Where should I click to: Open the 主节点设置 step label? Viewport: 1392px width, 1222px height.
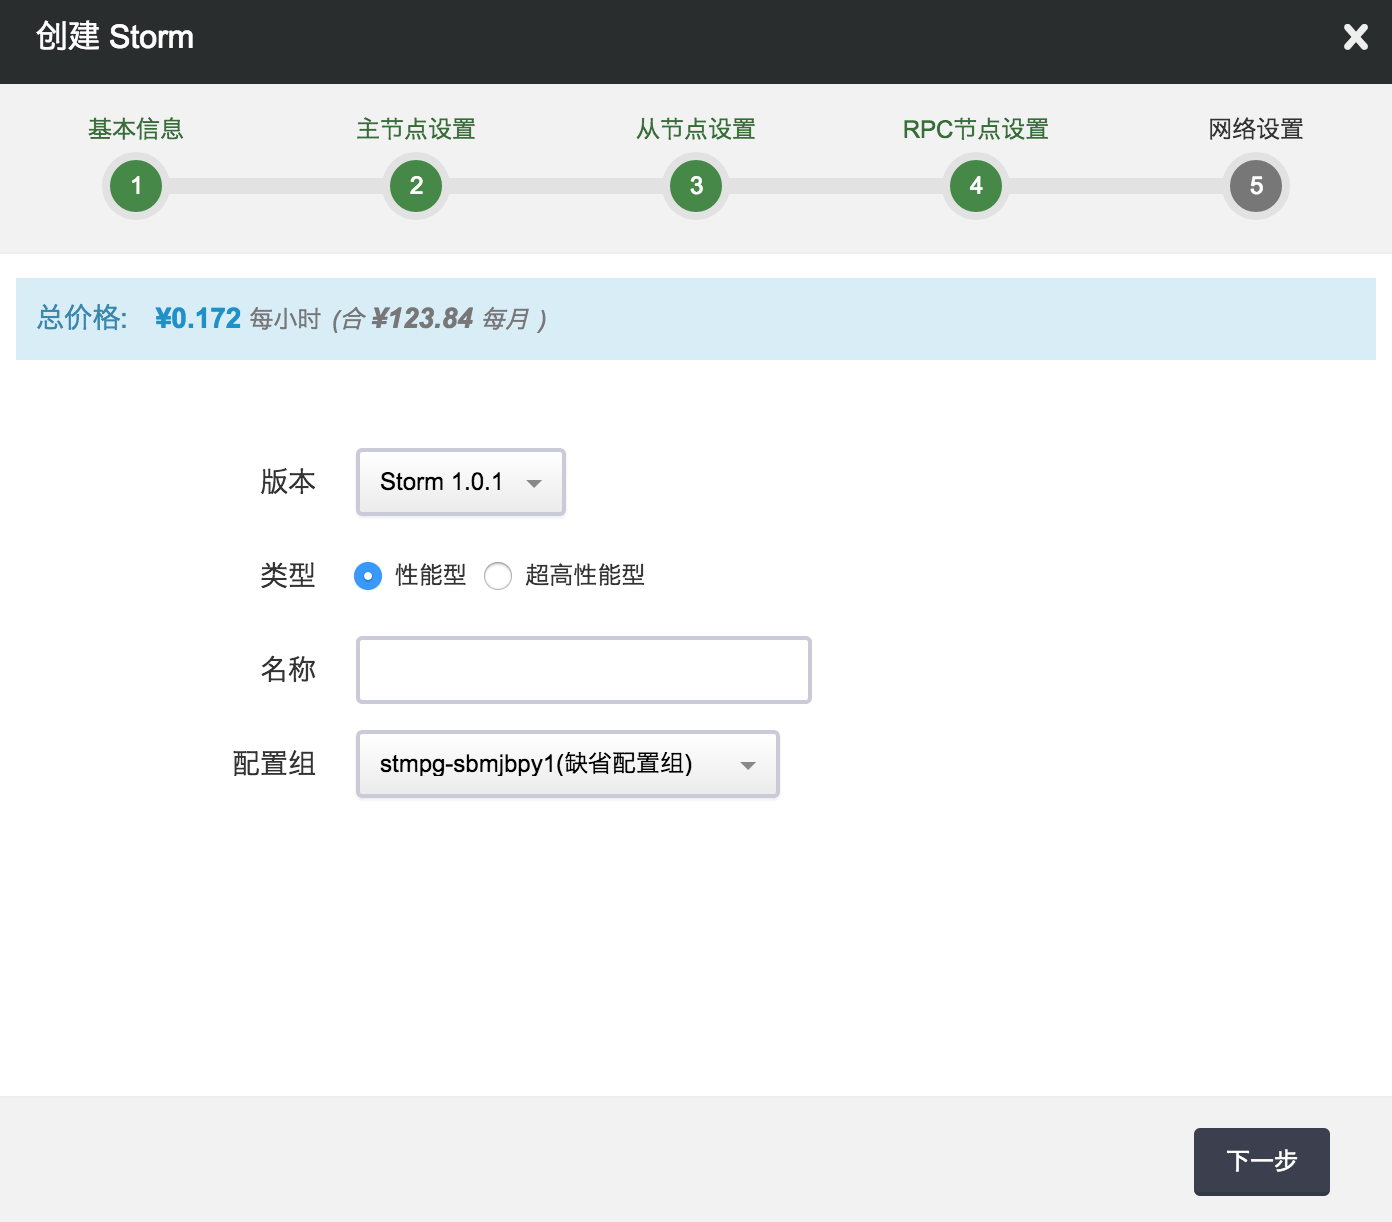(416, 129)
